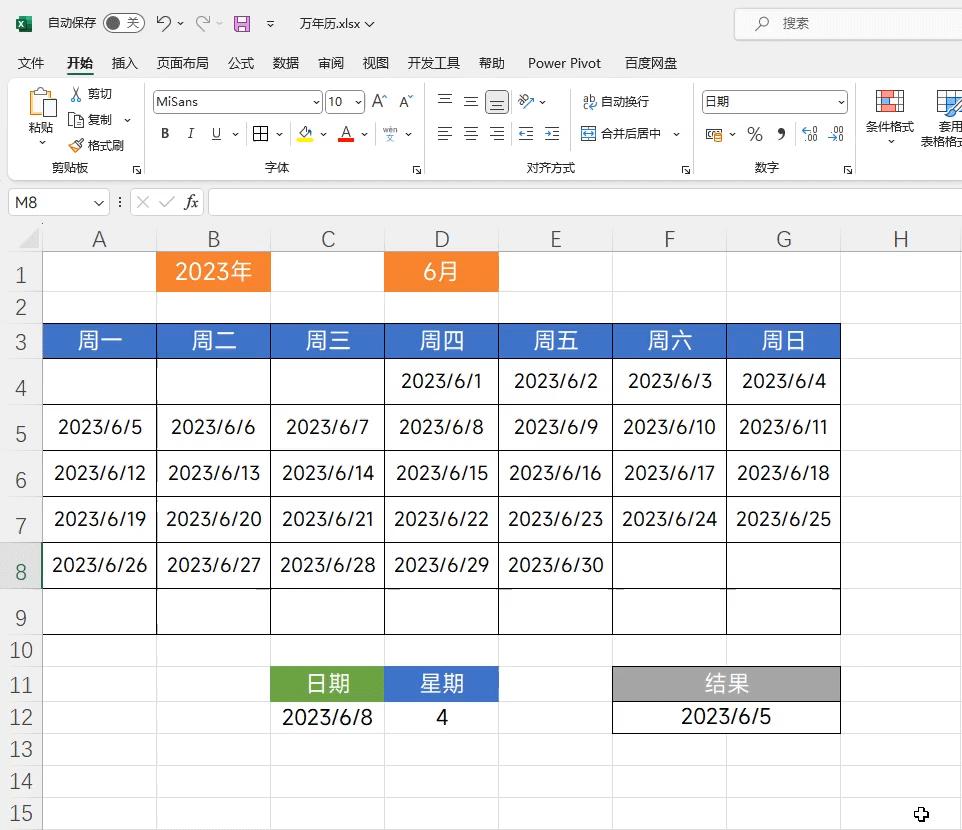Click the Bold icon
Viewport: 962px width, 830px height.
coord(164,134)
